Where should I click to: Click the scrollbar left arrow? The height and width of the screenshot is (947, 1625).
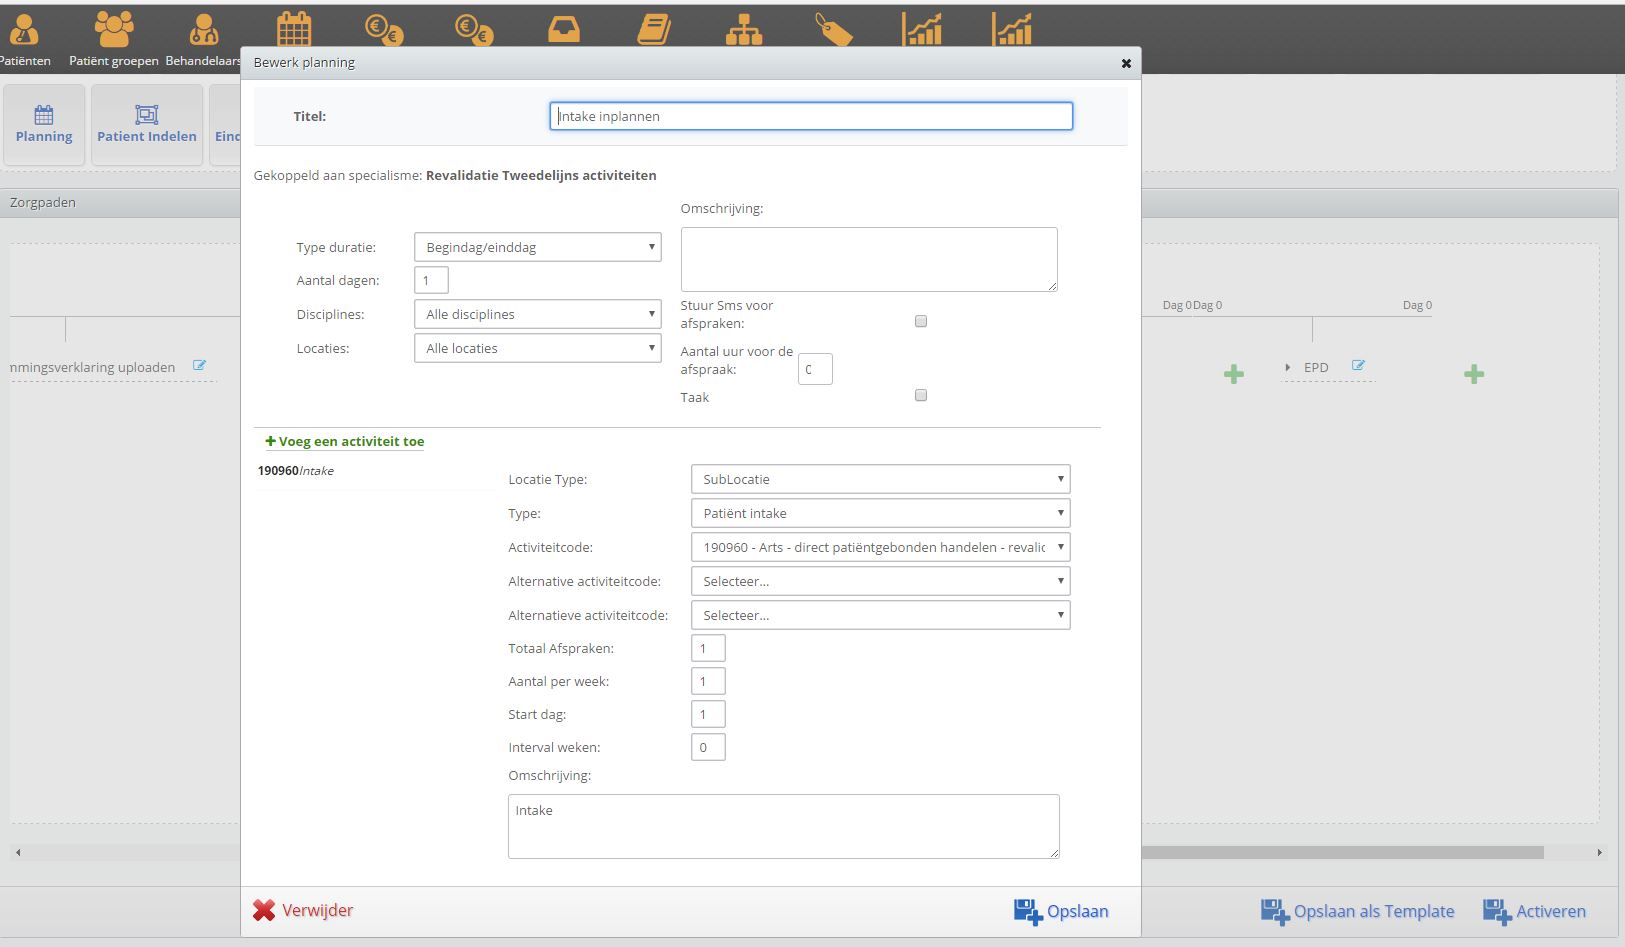click(18, 853)
